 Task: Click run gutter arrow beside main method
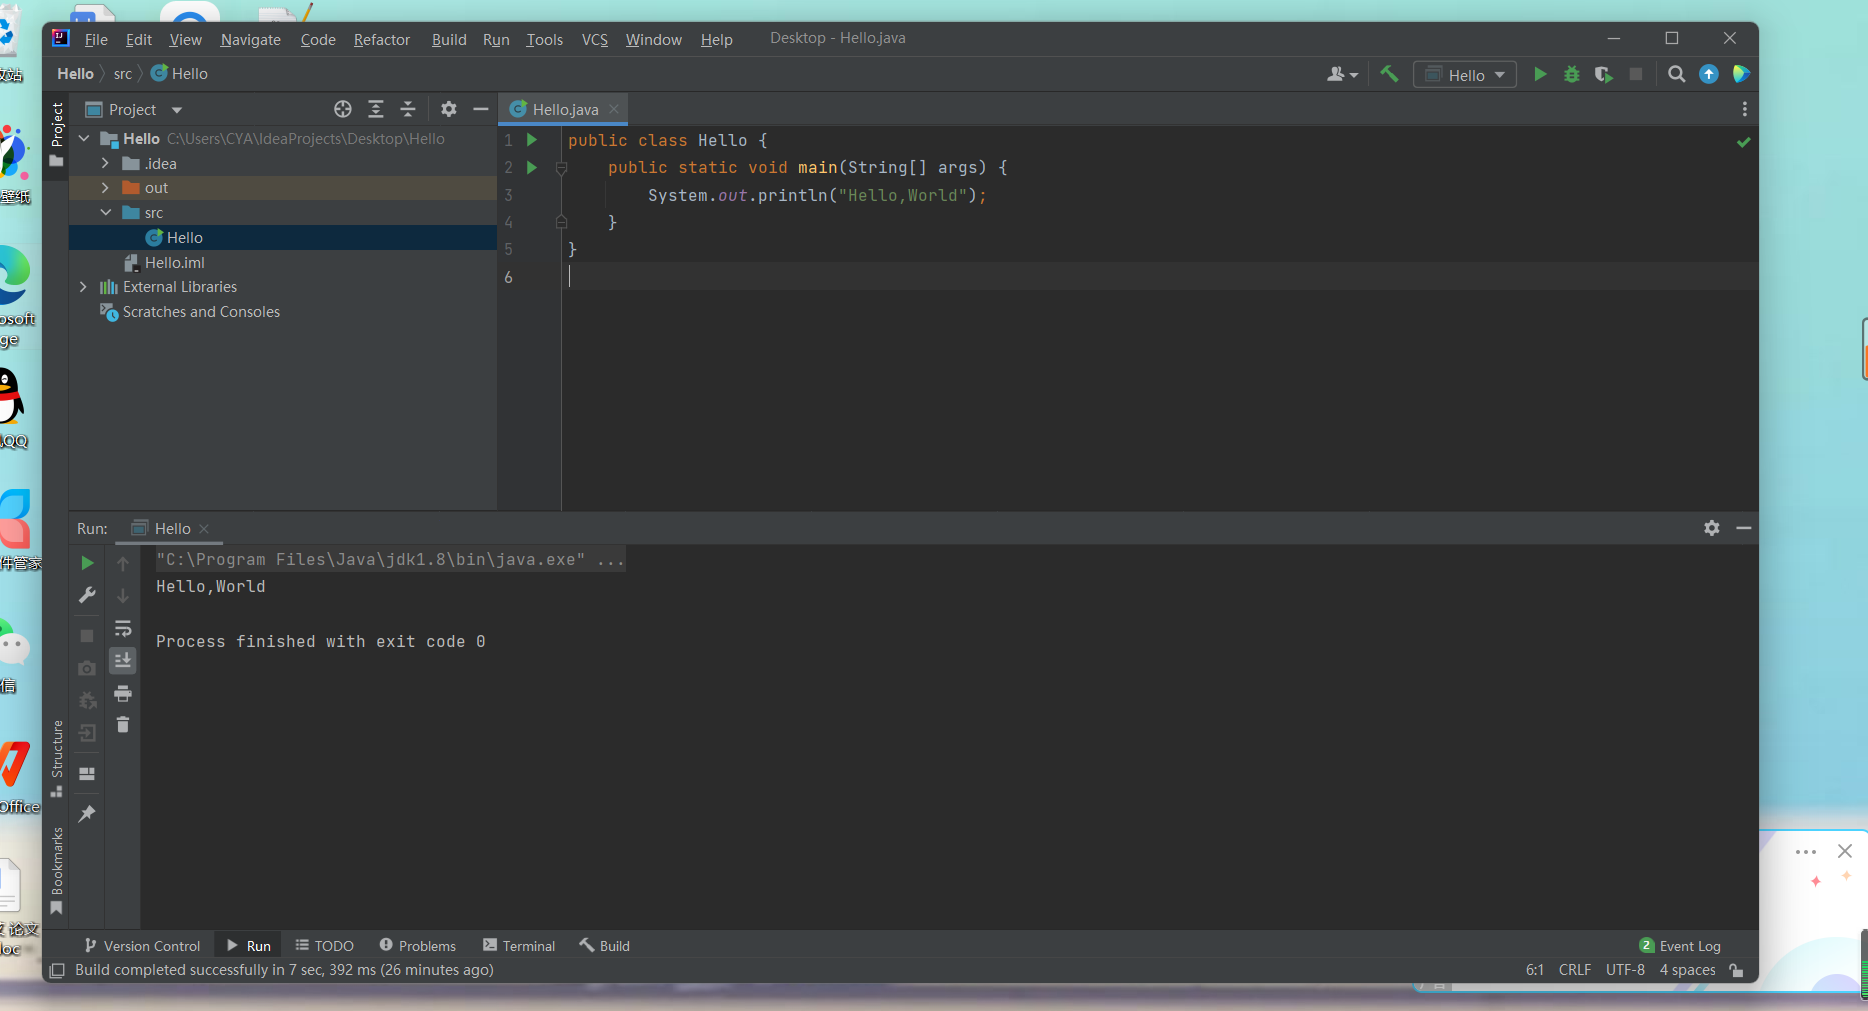tap(532, 167)
